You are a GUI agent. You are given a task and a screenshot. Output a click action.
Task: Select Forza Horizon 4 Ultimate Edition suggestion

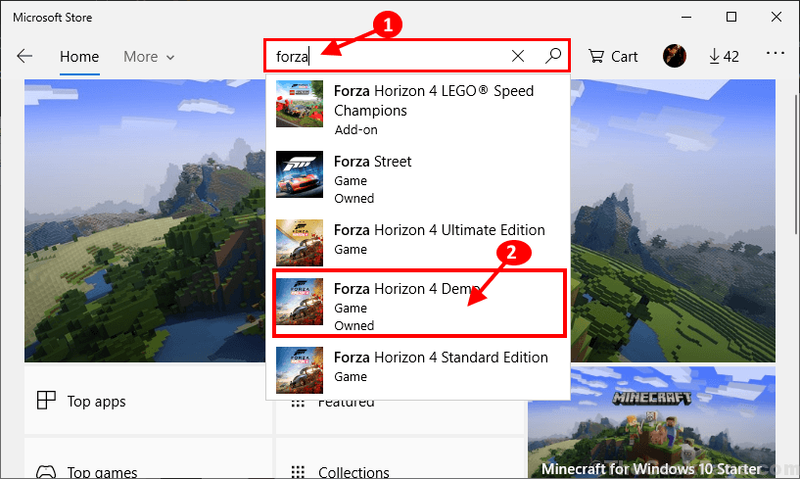click(418, 241)
